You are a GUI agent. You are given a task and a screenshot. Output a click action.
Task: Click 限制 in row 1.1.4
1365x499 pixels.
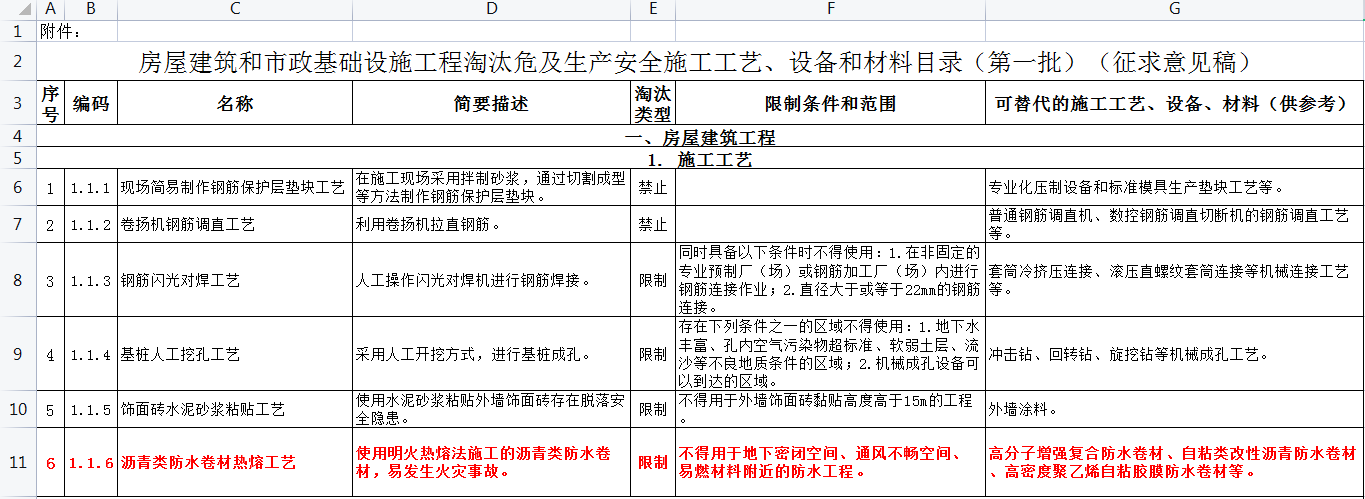click(x=653, y=355)
